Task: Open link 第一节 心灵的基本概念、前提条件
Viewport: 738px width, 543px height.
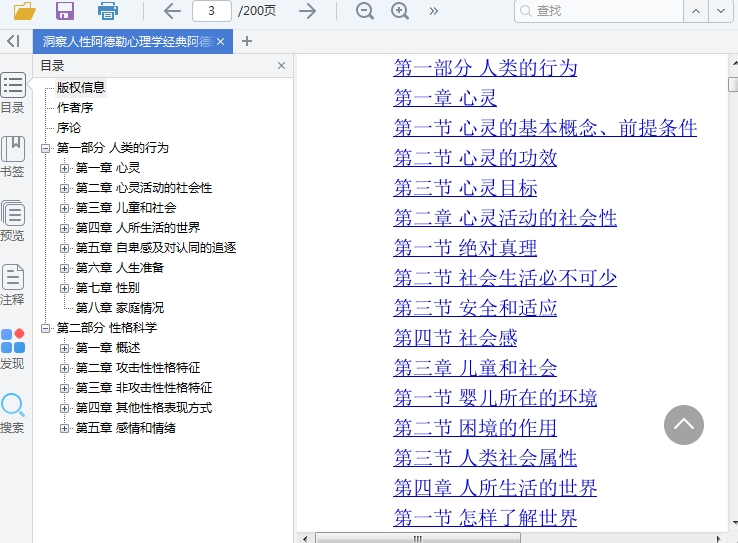Action: tap(545, 128)
